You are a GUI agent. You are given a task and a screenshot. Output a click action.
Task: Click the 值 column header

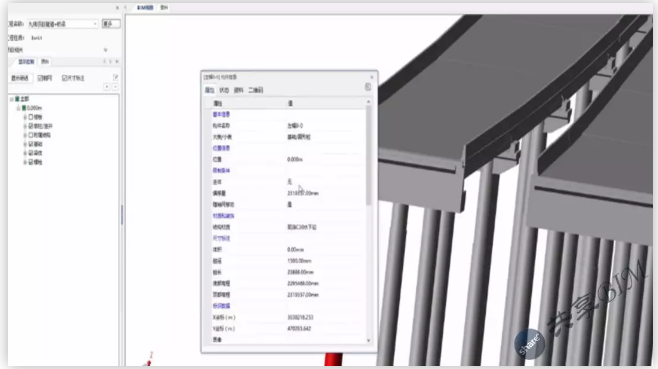click(290, 103)
